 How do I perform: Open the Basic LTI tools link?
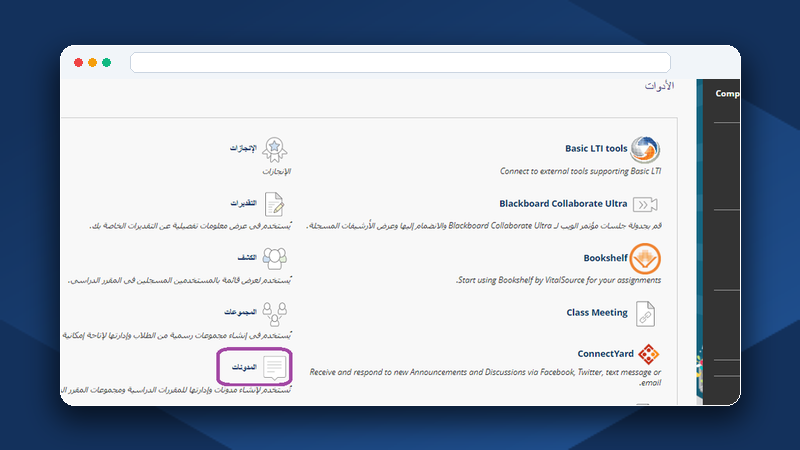point(596,148)
